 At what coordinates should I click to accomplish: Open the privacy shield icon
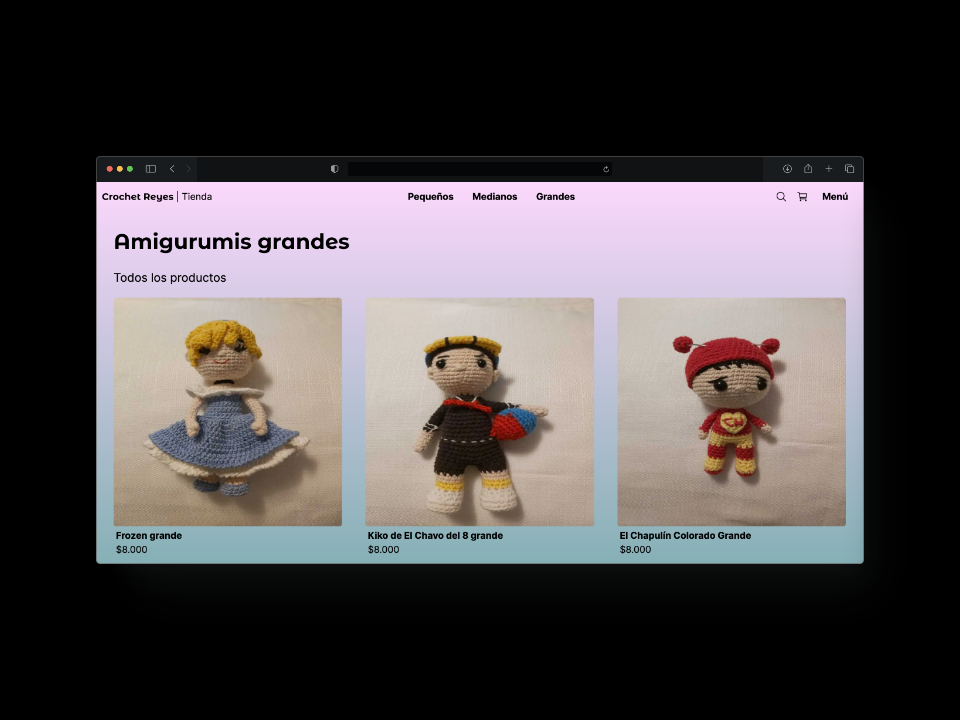coord(334,169)
